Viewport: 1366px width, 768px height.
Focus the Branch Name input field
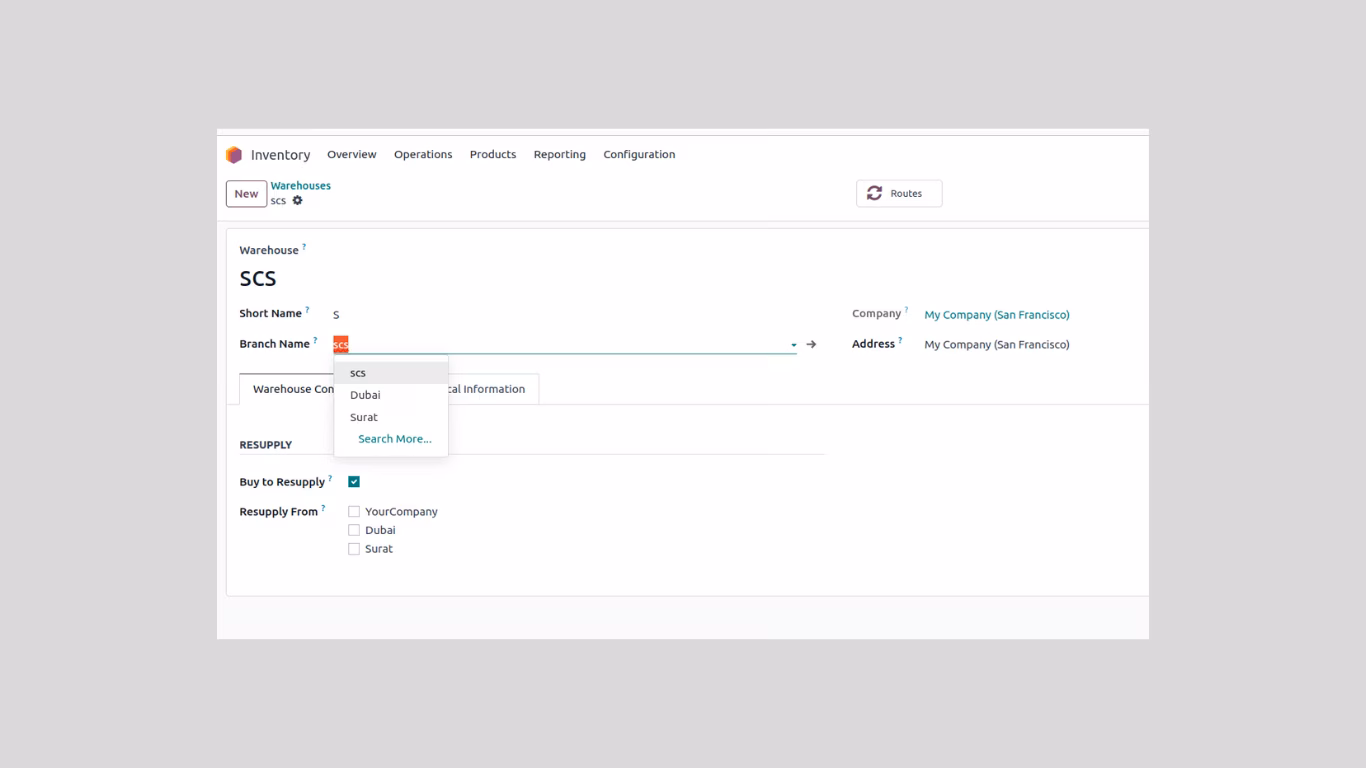560,344
